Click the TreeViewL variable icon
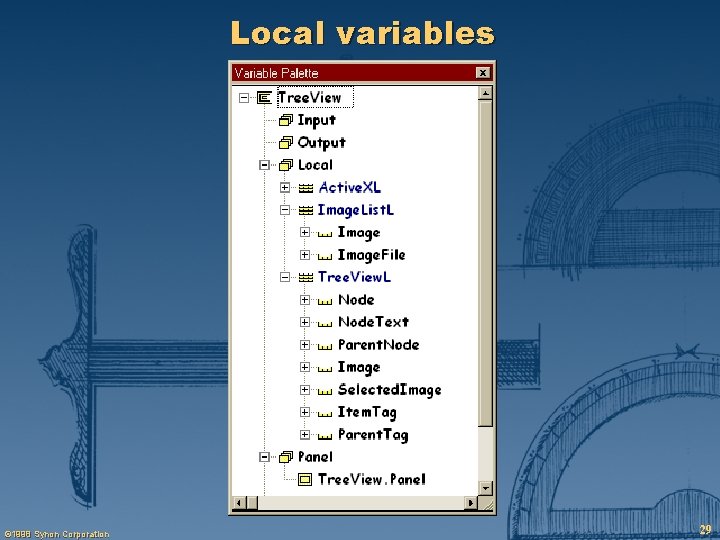Image resolution: width=720 pixels, height=540 pixels. 306,277
